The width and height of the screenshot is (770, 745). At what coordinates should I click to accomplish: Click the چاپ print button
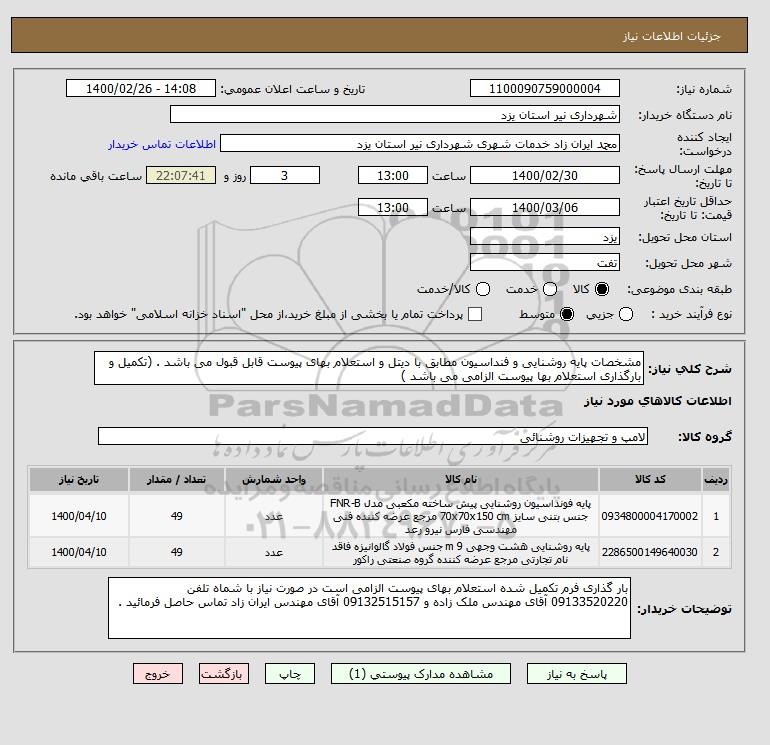(290, 674)
